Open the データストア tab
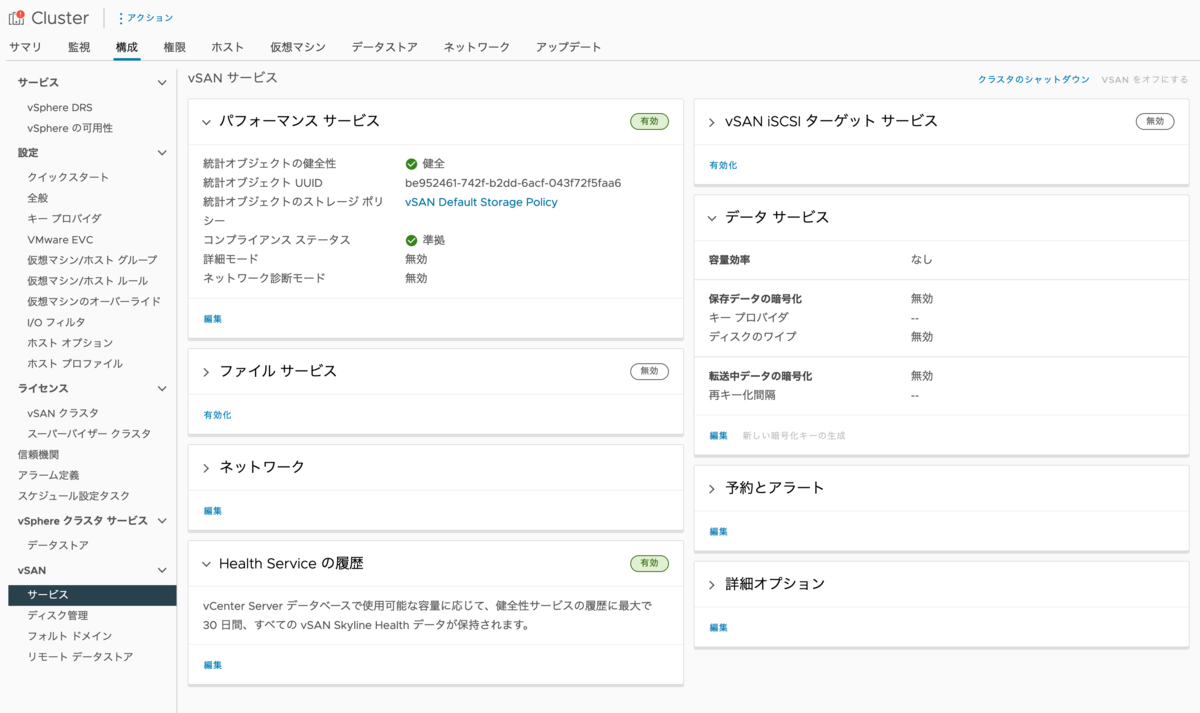 pos(385,47)
